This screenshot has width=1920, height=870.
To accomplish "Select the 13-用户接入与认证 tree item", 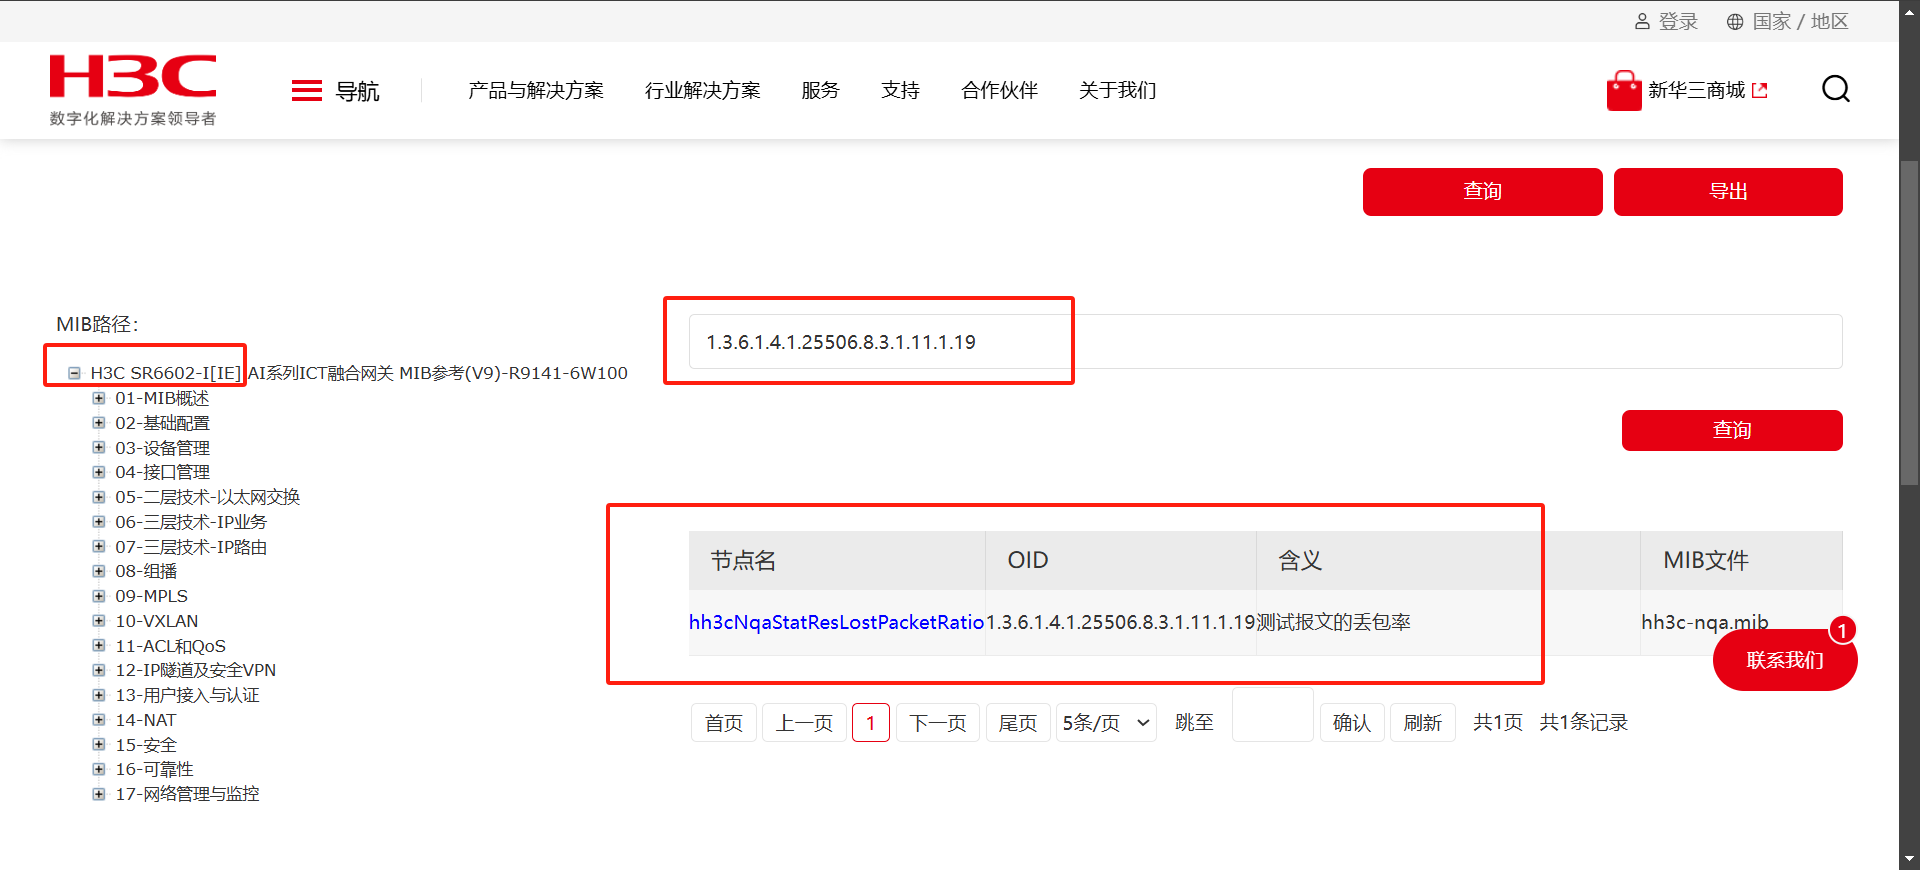I will (187, 695).
